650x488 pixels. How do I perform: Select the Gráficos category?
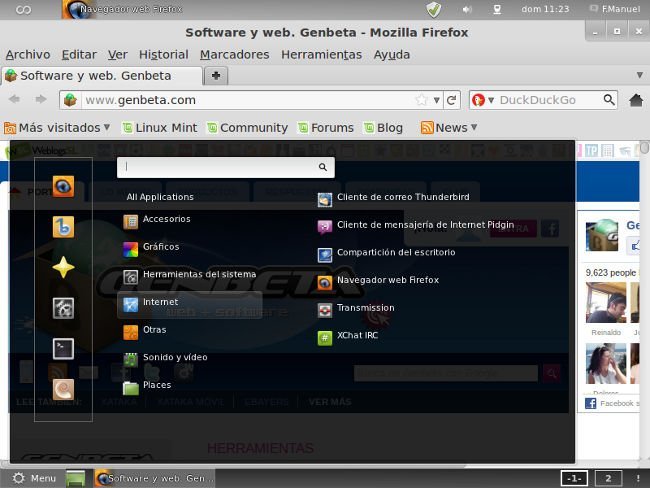[151, 248]
